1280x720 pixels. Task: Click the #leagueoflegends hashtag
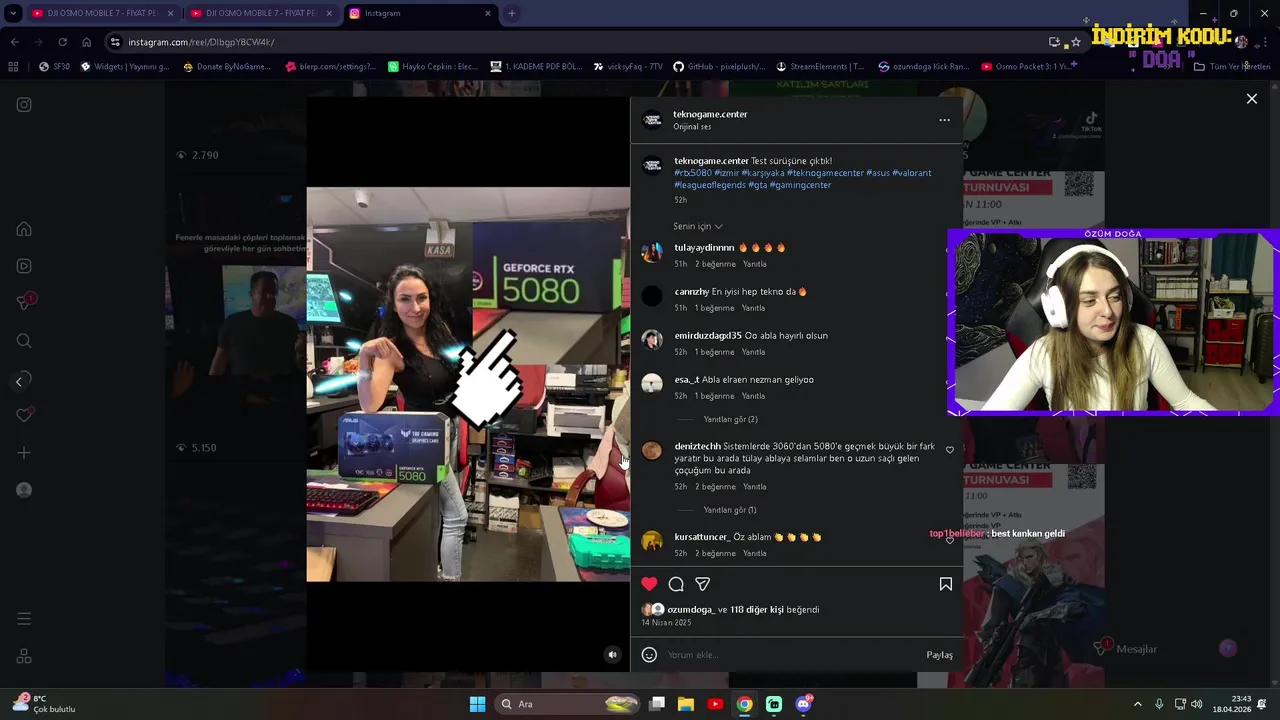pyautogui.click(x=710, y=185)
